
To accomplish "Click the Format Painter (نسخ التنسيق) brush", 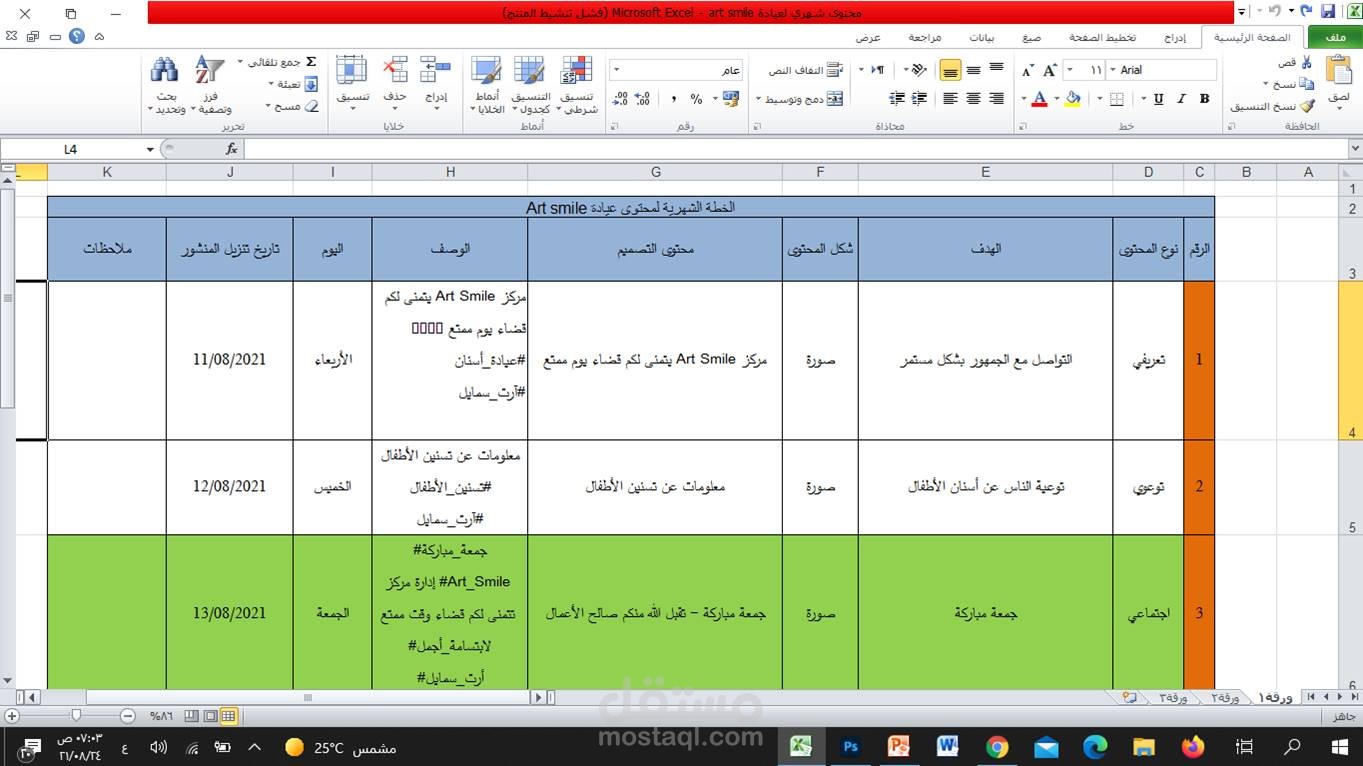I will click(x=1306, y=106).
